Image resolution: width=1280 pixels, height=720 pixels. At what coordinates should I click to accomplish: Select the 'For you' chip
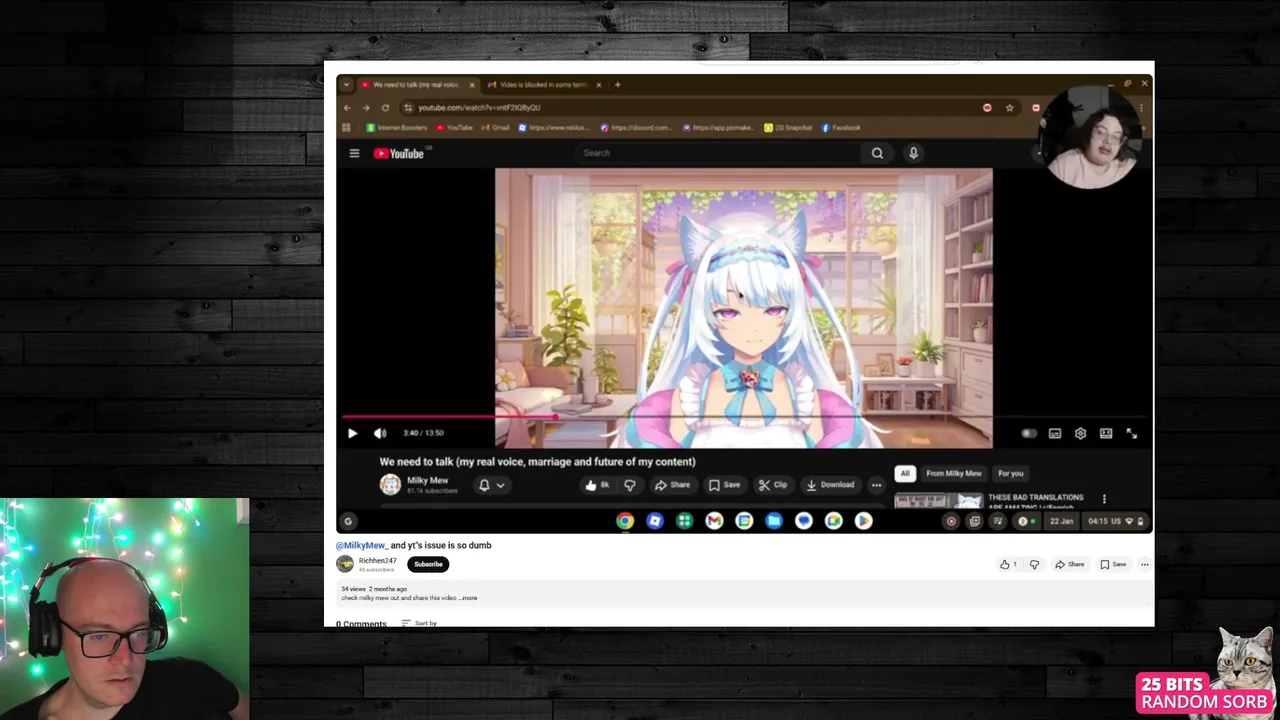tap(1011, 473)
